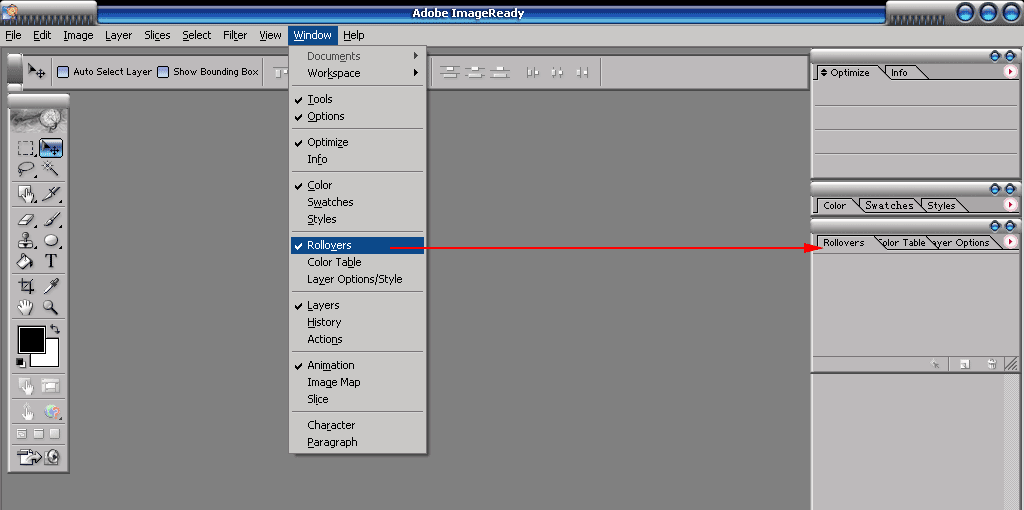Open the Rollovers palette flyout menu arrow
1024x510 pixels.
pos(1010,242)
